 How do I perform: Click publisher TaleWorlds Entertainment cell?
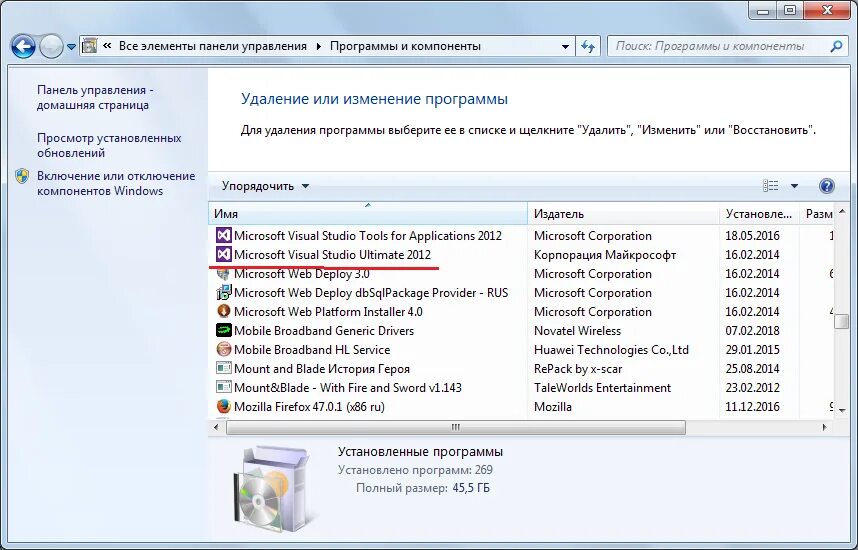pos(602,387)
